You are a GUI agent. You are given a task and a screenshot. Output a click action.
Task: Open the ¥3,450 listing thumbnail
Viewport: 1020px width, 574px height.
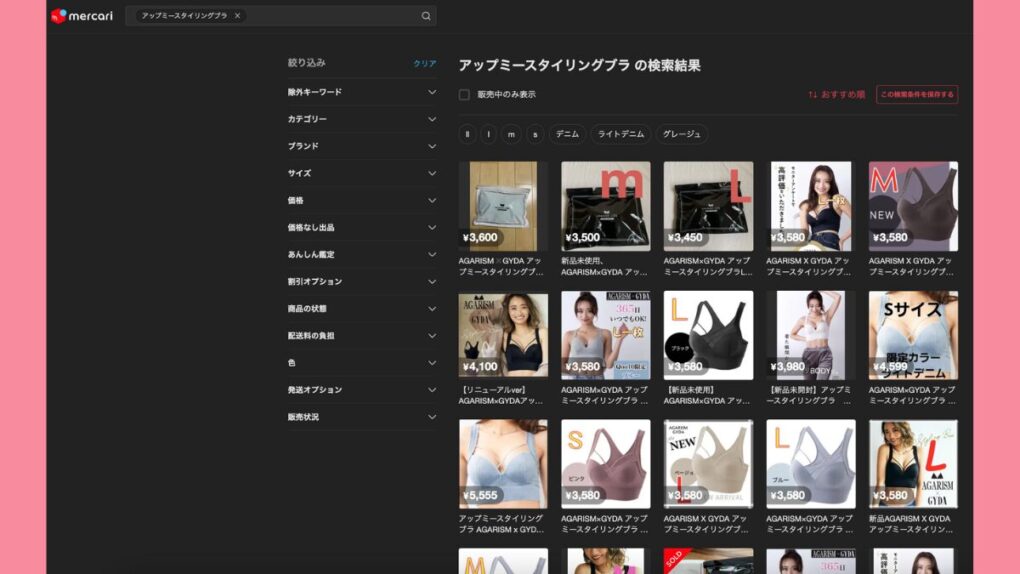pyautogui.click(x=708, y=206)
